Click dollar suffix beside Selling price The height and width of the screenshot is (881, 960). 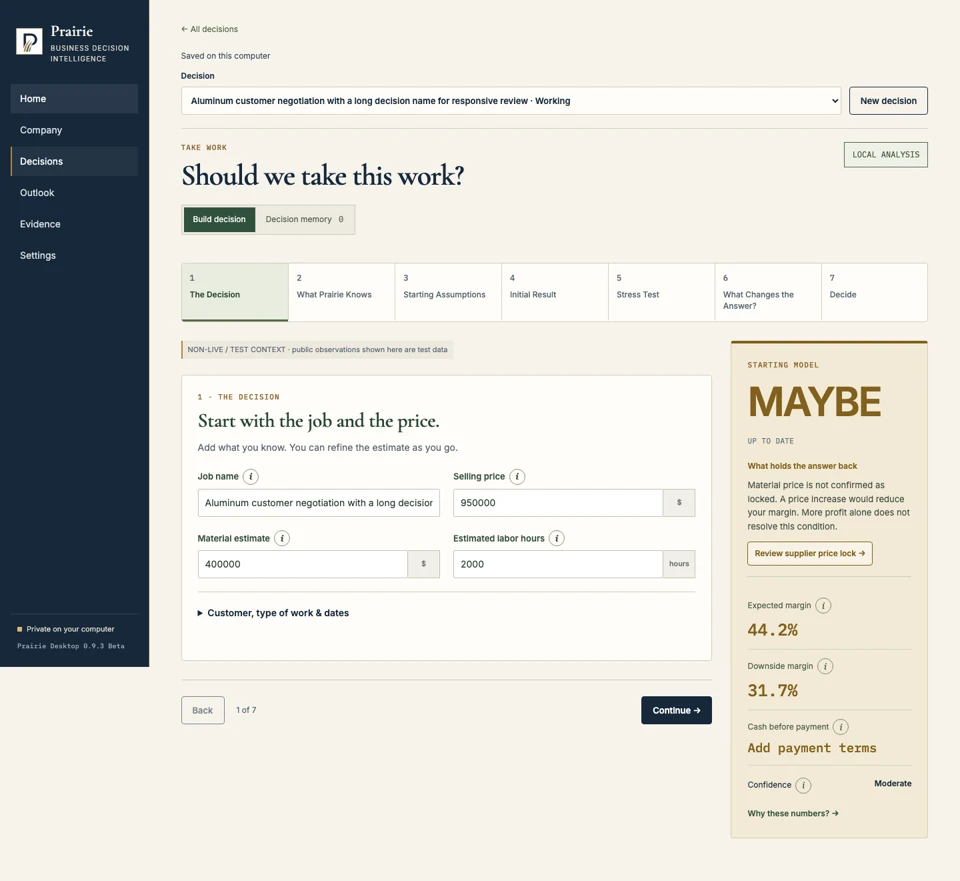[679, 503]
